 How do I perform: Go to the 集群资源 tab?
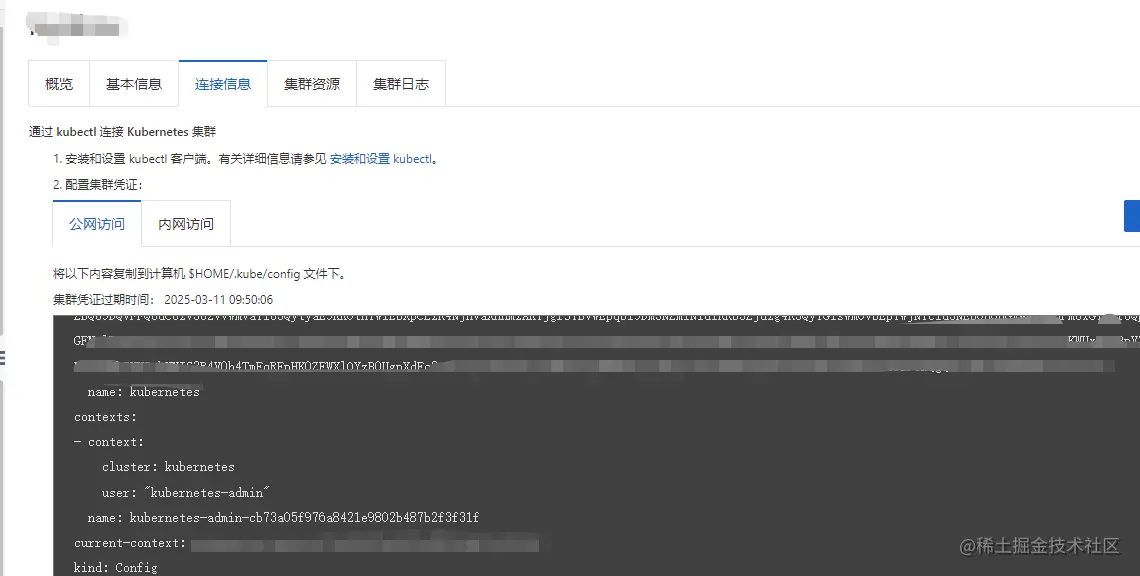pos(312,84)
